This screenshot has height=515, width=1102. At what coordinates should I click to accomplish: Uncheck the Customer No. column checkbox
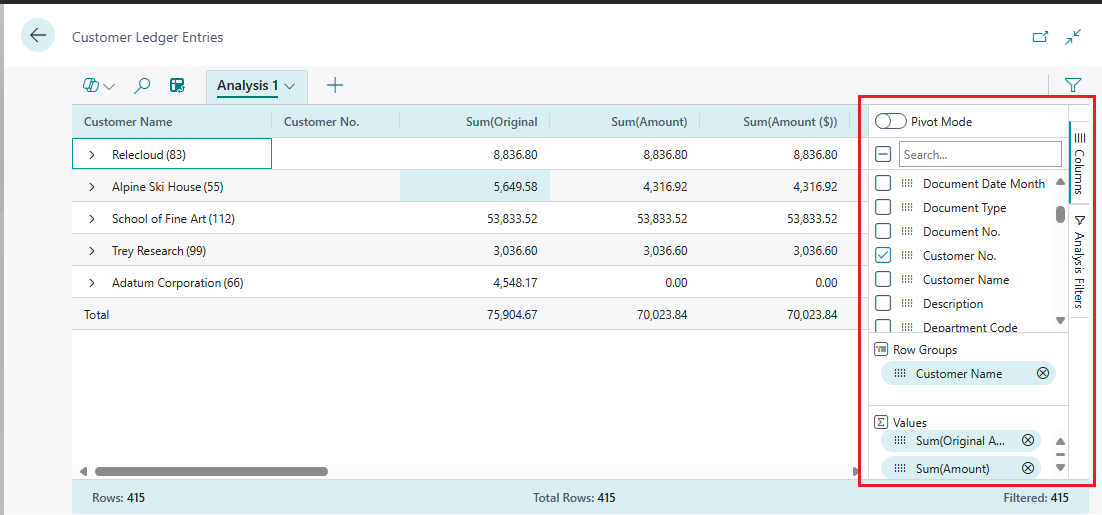(x=883, y=256)
